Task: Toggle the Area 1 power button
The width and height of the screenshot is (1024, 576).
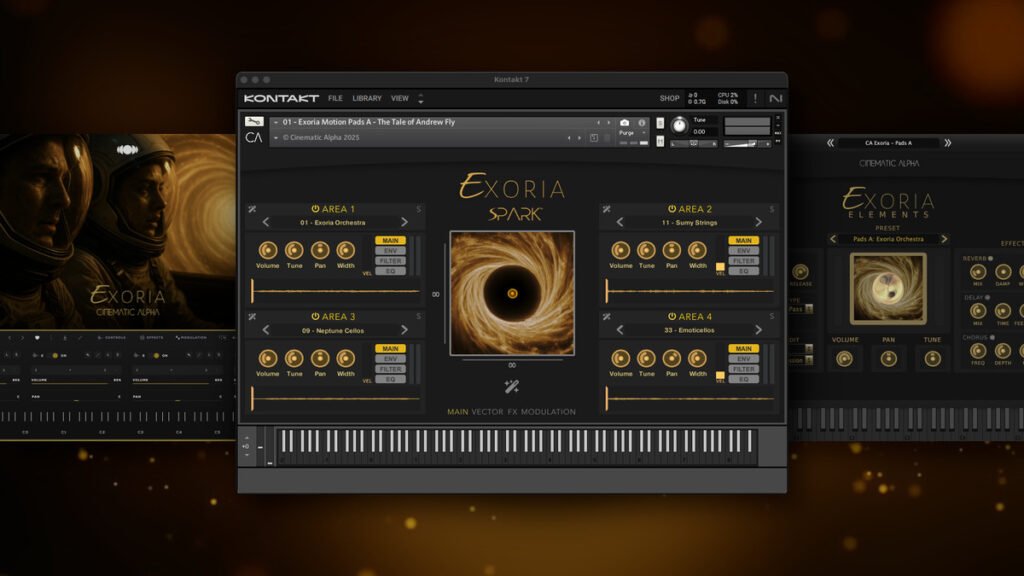Action: pos(315,208)
